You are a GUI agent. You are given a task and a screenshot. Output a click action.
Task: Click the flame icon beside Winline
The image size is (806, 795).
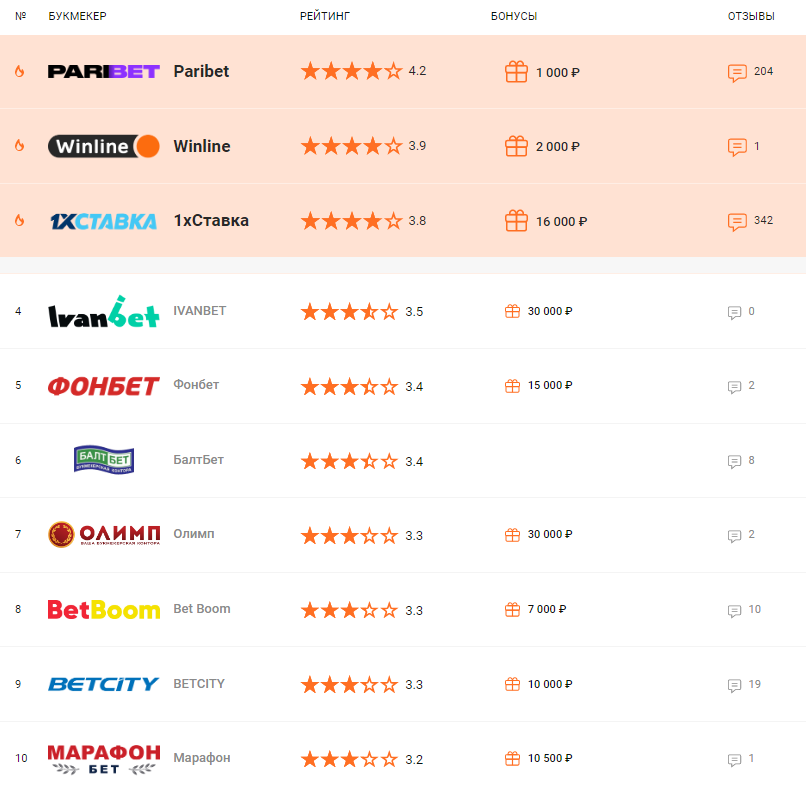(x=19, y=146)
